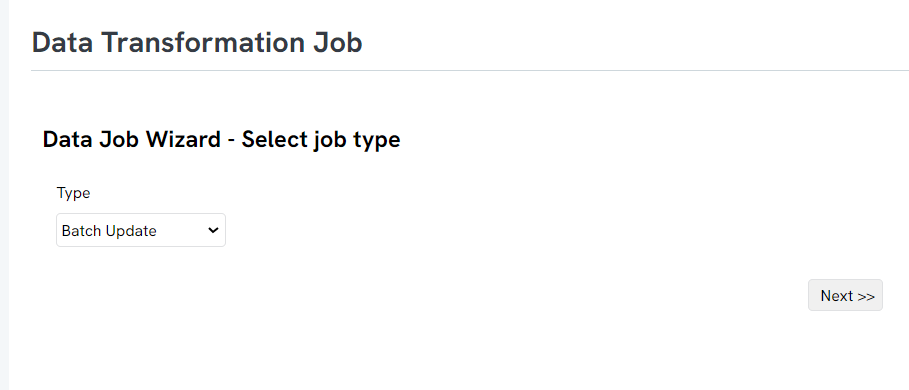The height and width of the screenshot is (390, 909).
Task: Click the word Update in the select box
Action: (134, 231)
